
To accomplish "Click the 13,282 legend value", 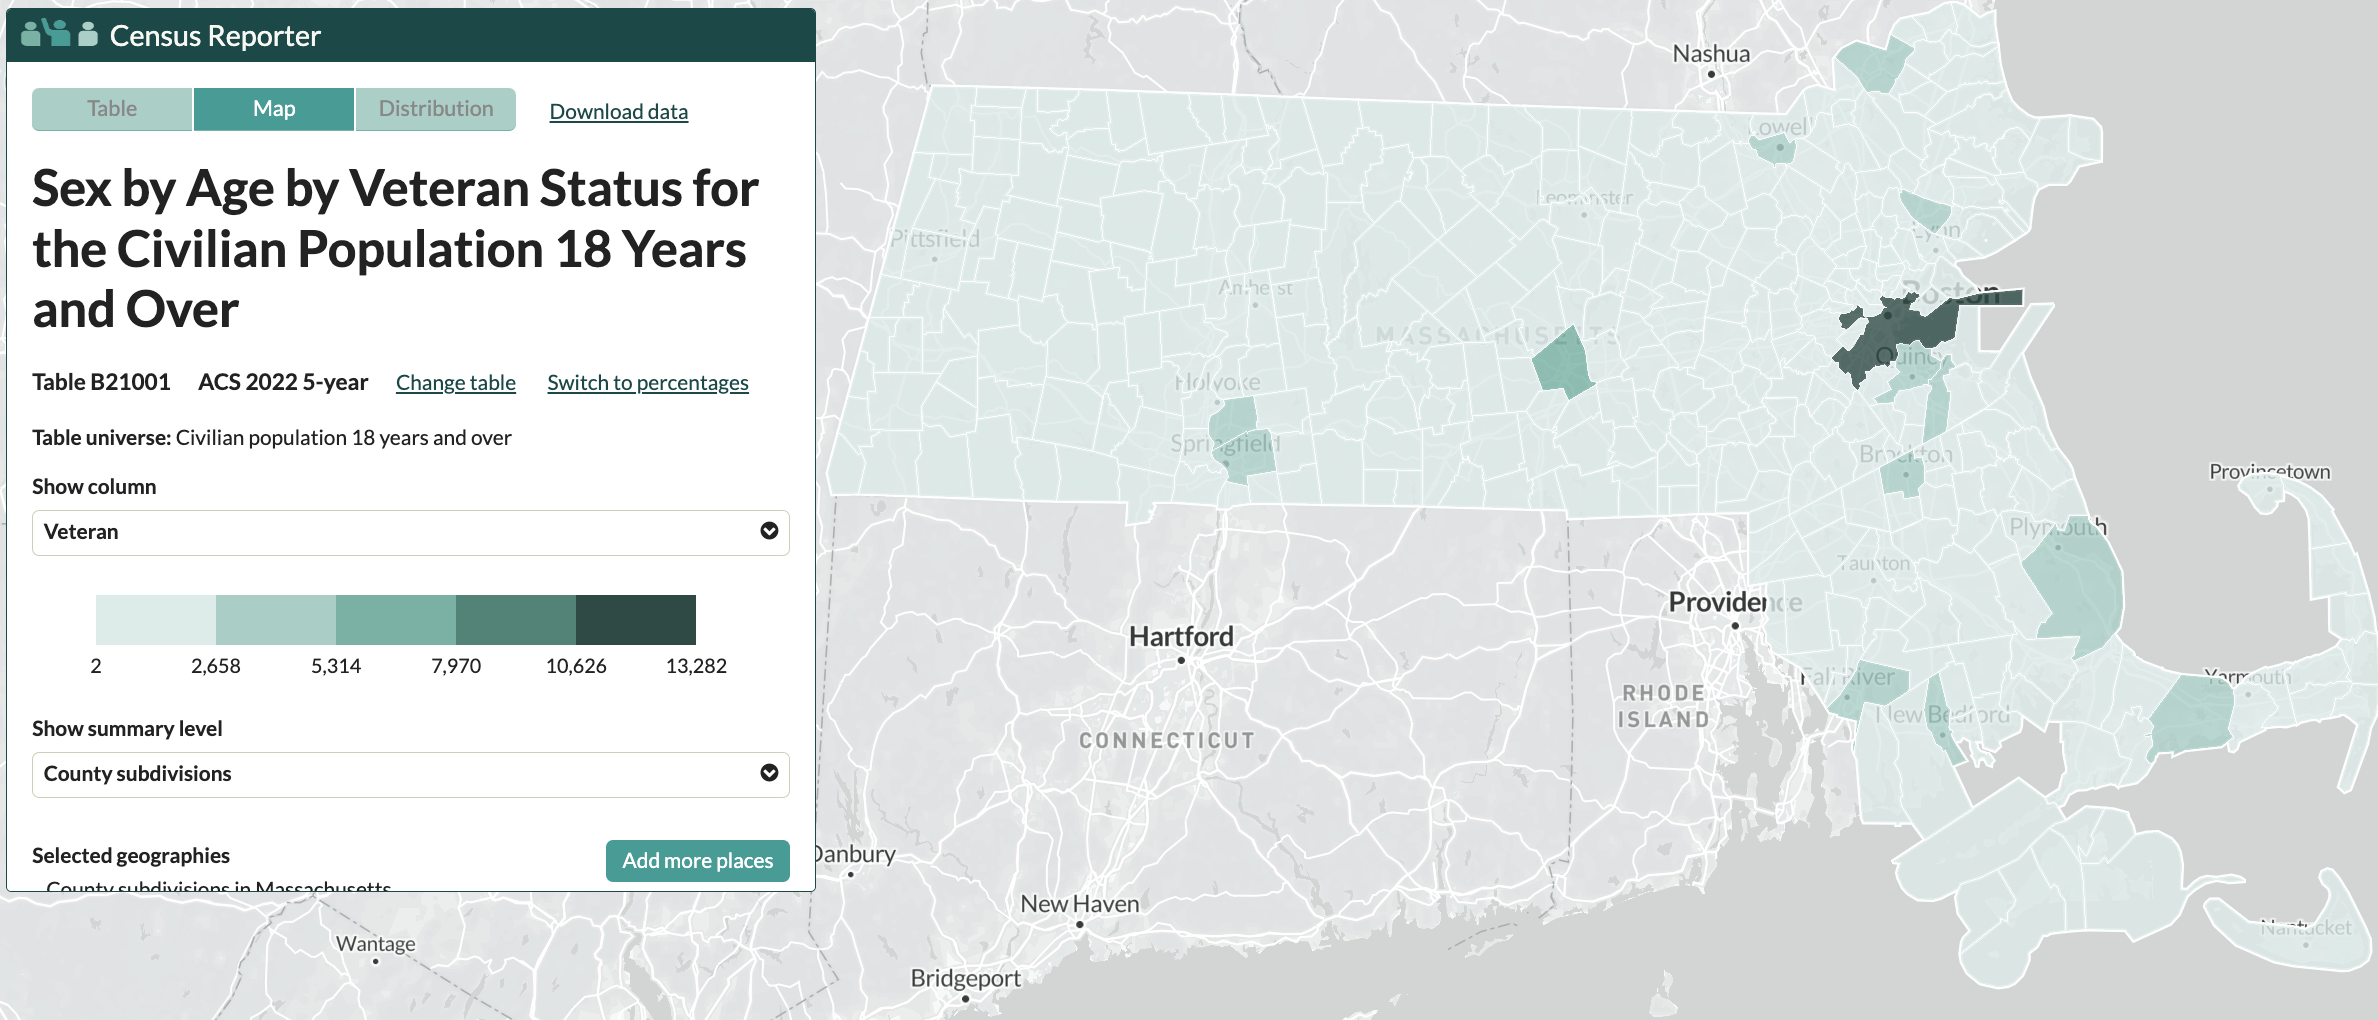I will point(696,666).
